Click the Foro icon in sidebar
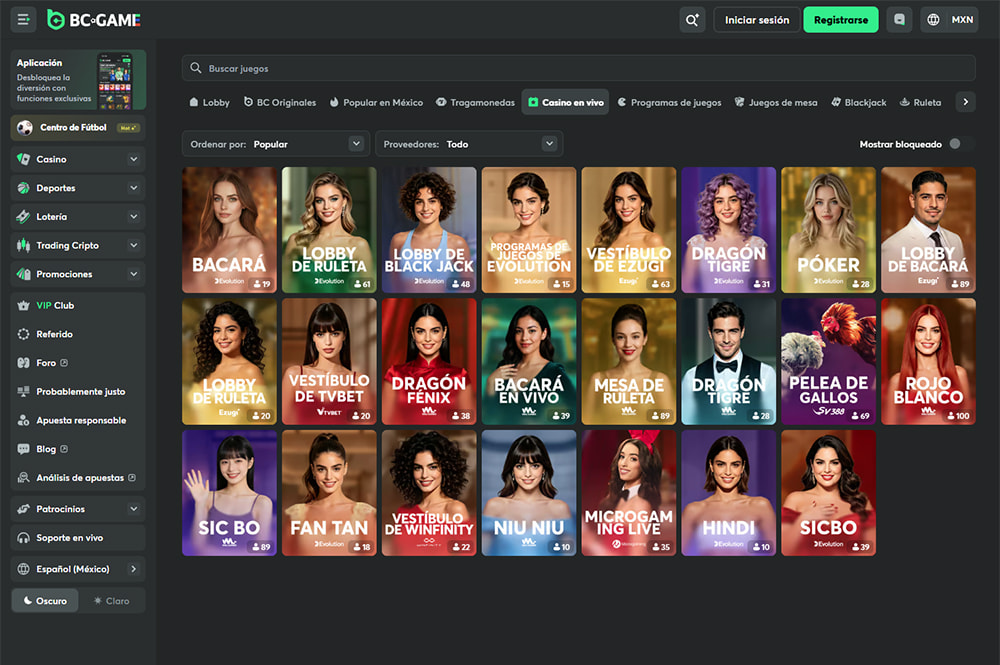1000x665 pixels. point(24,363)
